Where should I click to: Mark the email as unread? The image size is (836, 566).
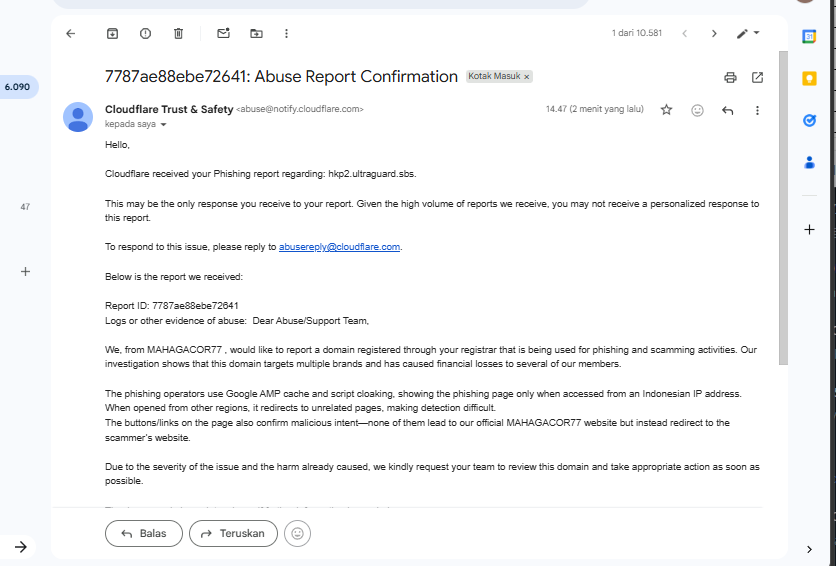pos(223,34)
